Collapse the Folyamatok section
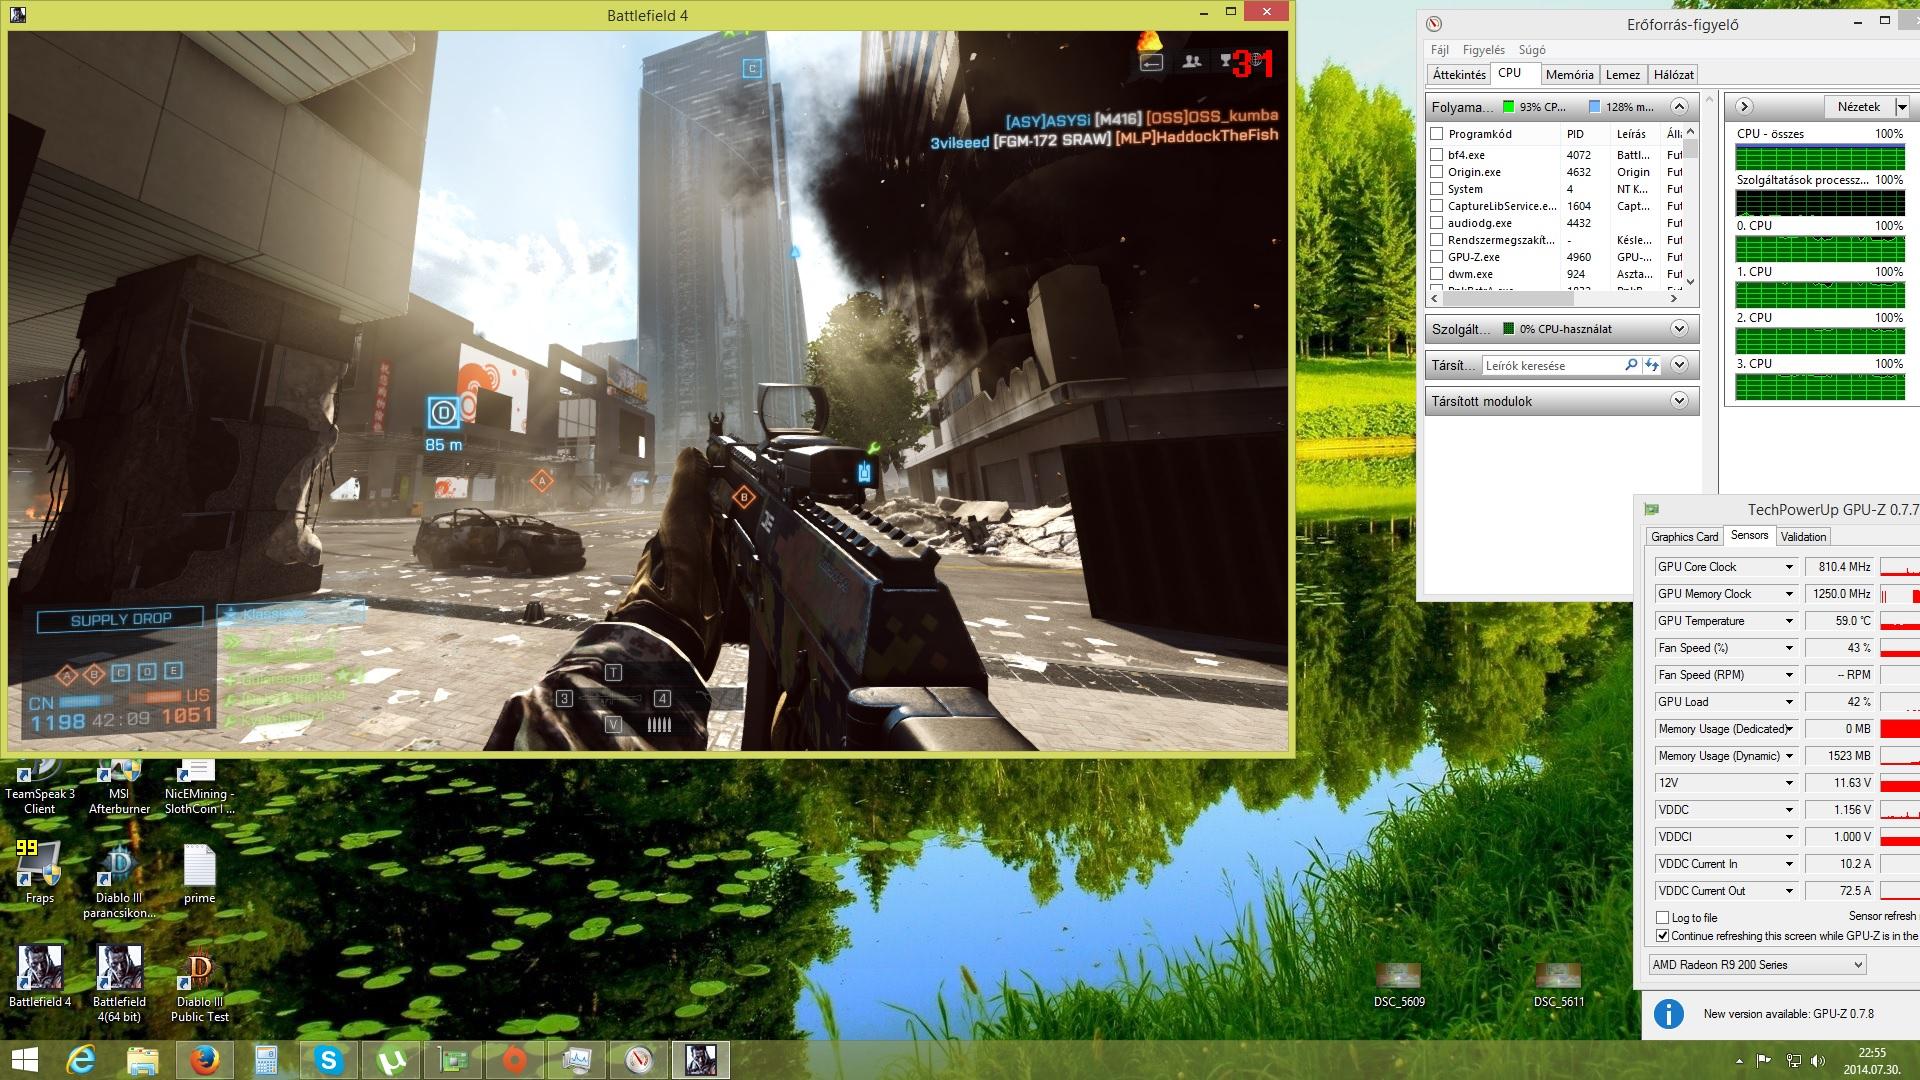This screenshot has height=1080, width=1920. [x=1679, y=106]
